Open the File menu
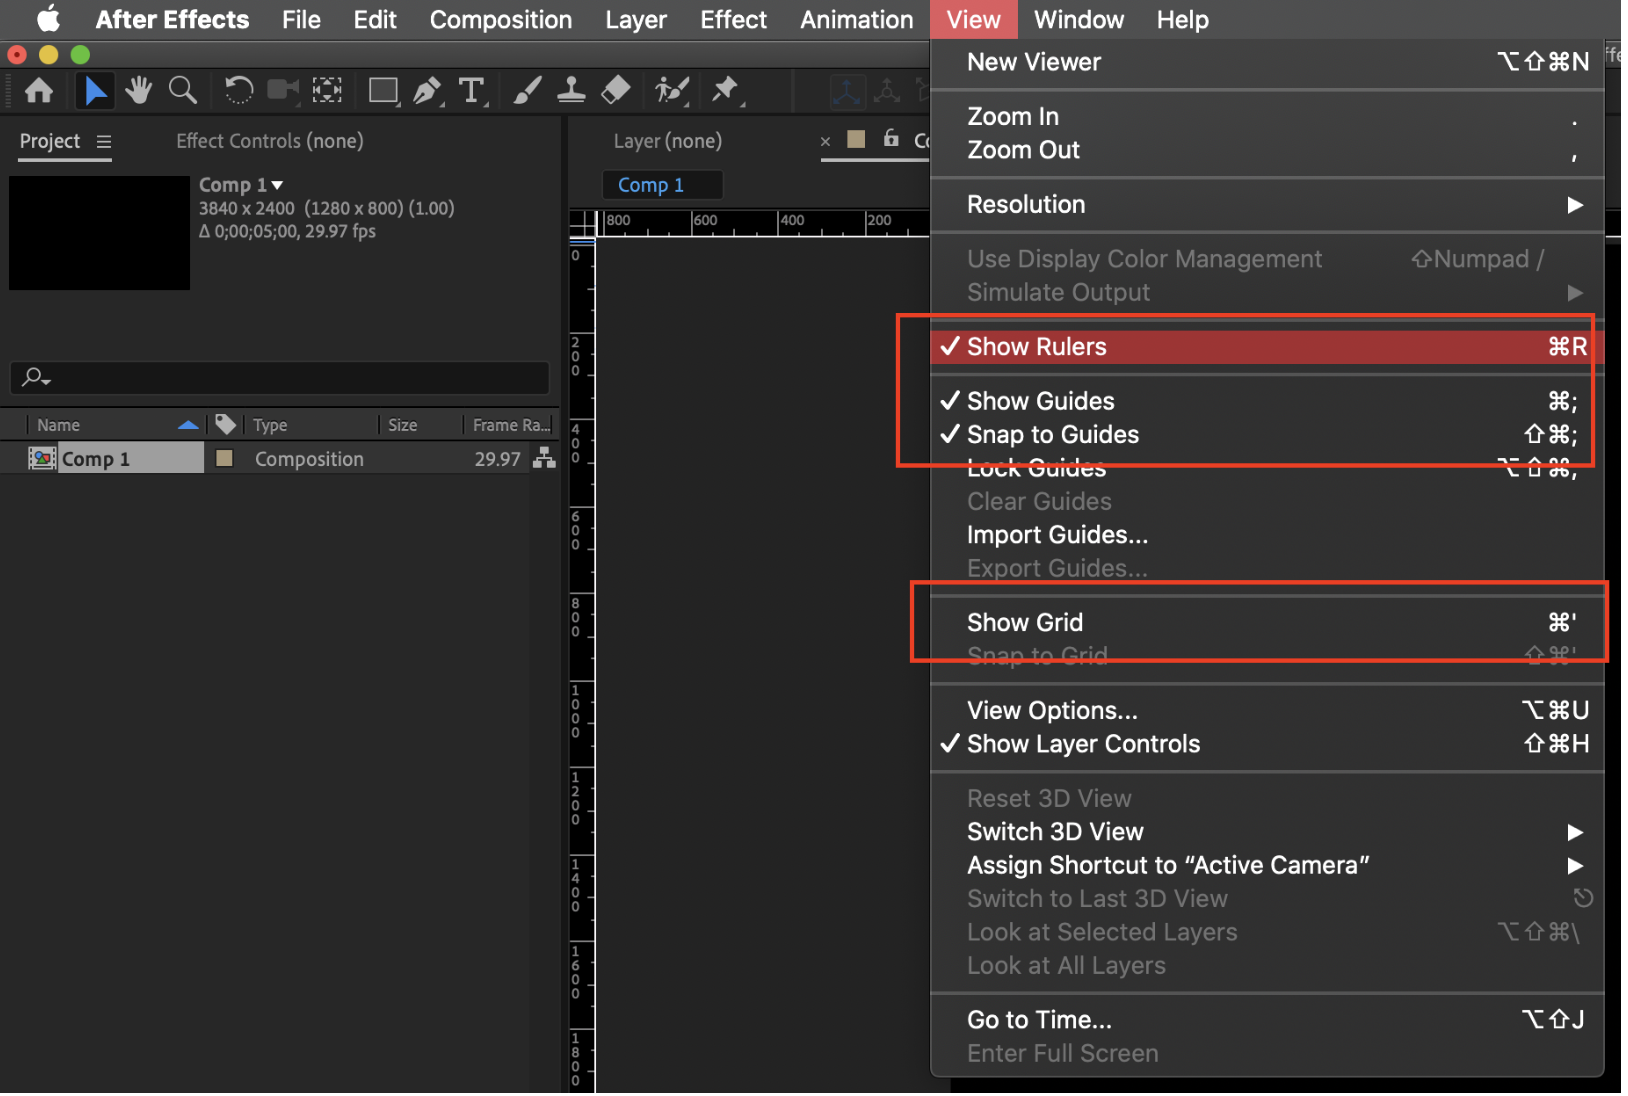Image resolution: width=1628 pixels, height=1096 pixels. click(301, 19)
